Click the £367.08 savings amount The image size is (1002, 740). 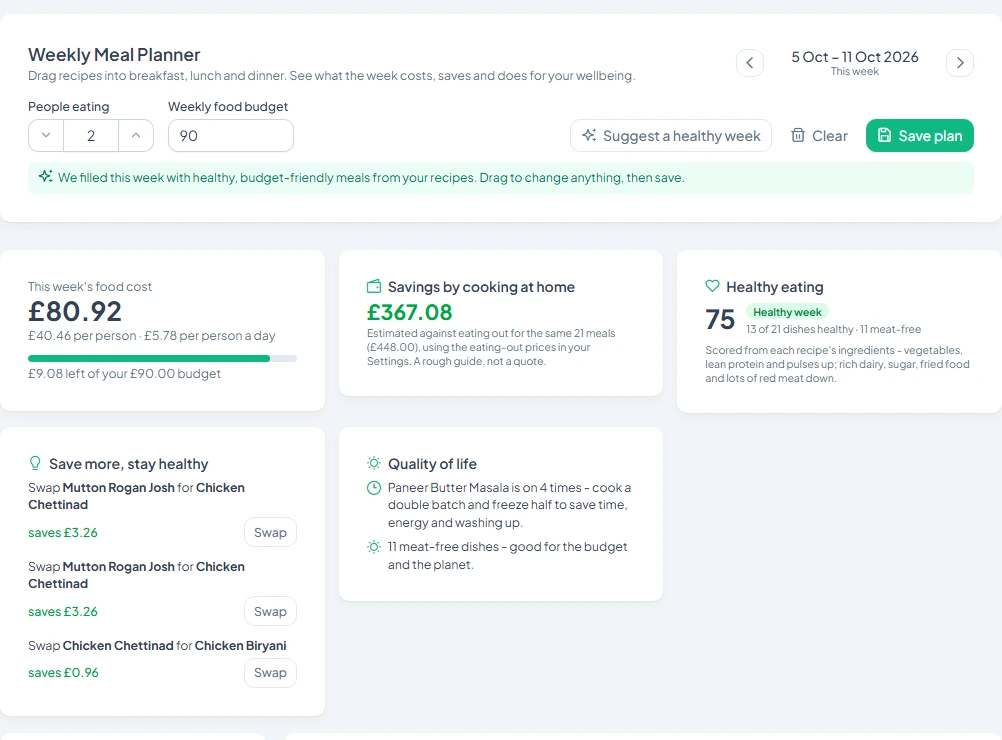click(410, 312)
